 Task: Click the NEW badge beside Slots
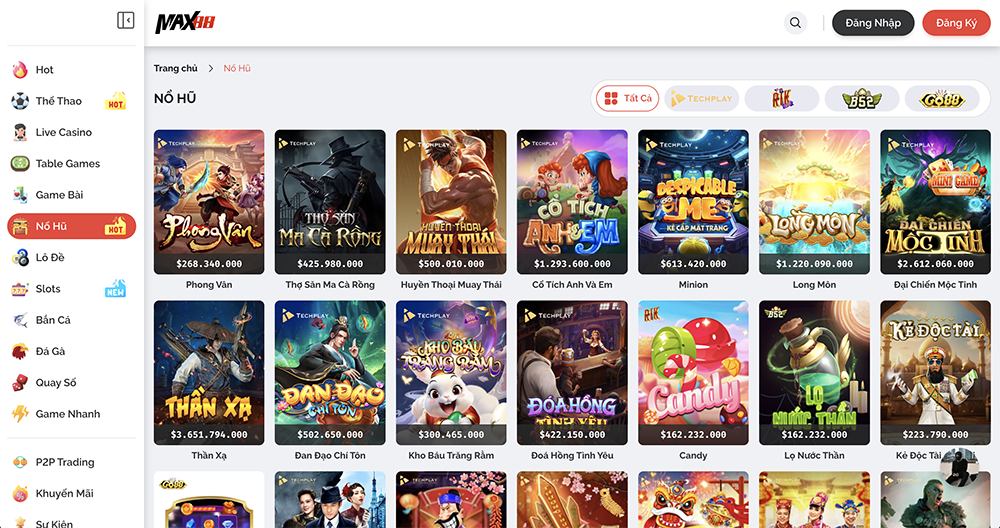click(x=115, y=288)
